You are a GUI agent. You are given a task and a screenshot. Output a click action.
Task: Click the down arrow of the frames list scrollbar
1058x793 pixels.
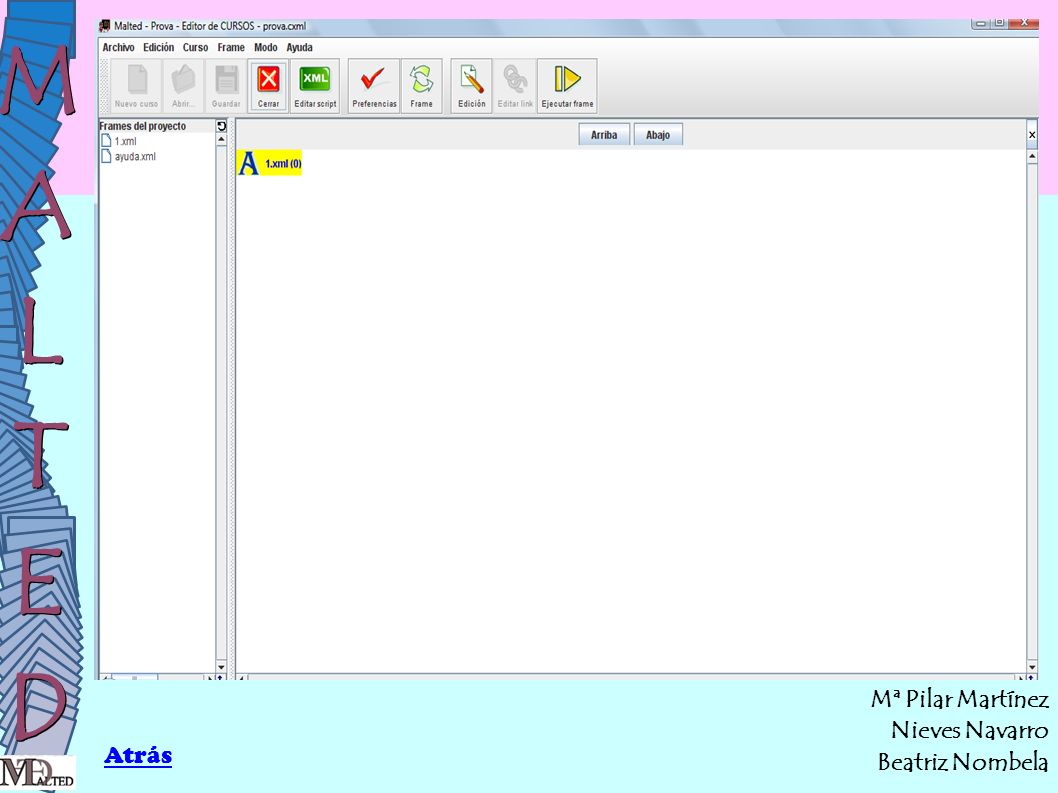(221, 667)
